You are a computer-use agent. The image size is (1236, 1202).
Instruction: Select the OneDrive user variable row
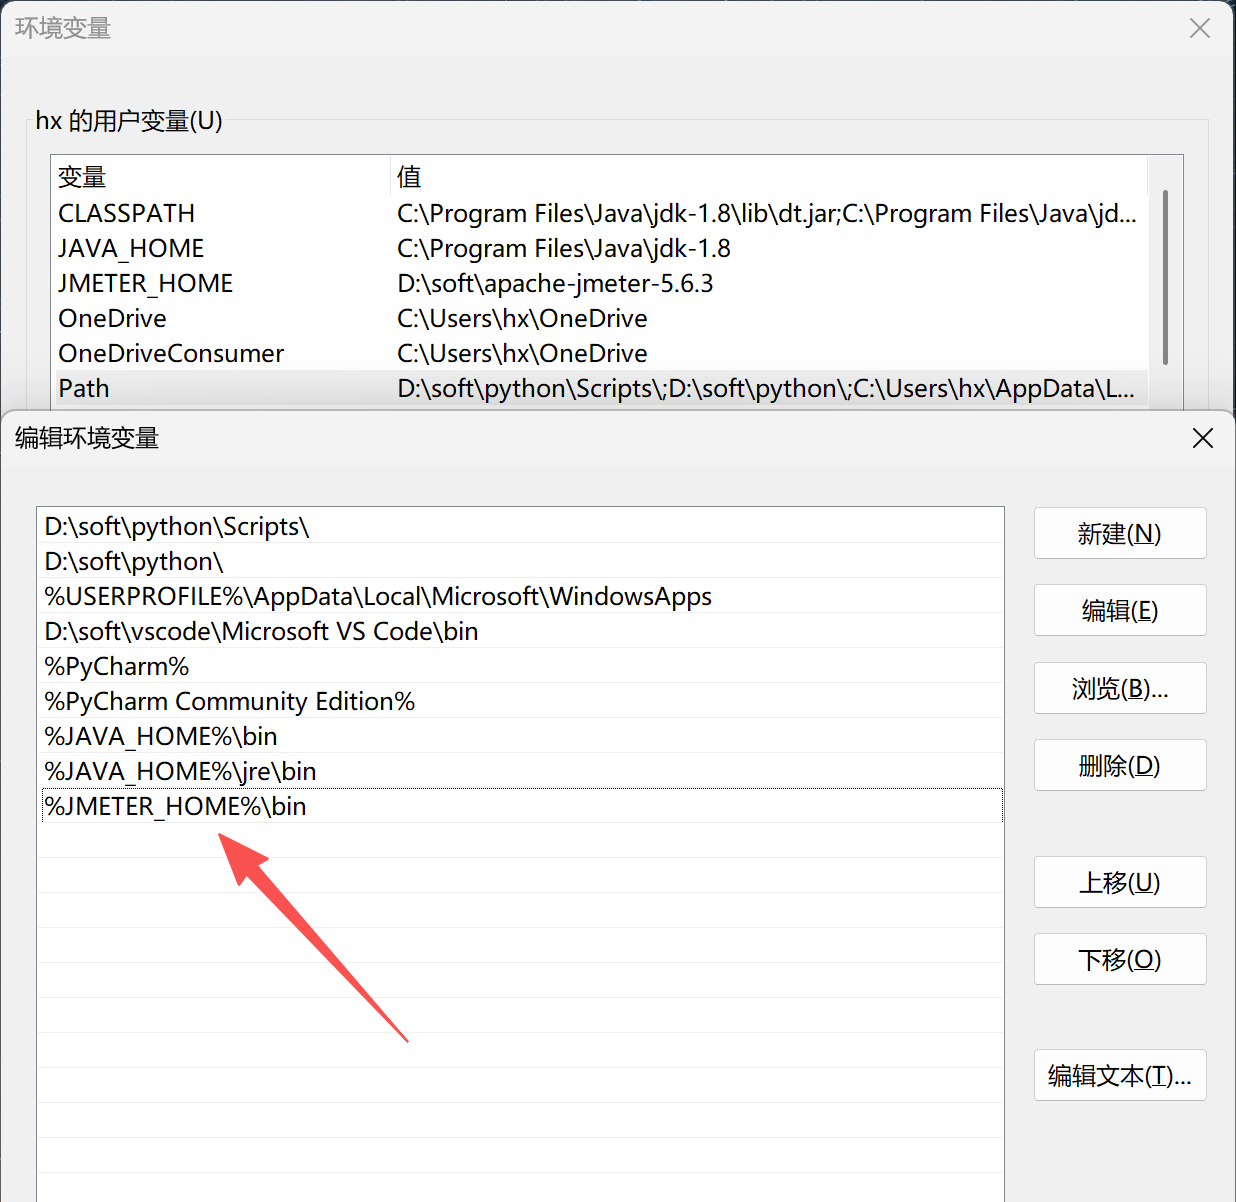(x=600, y=318)
